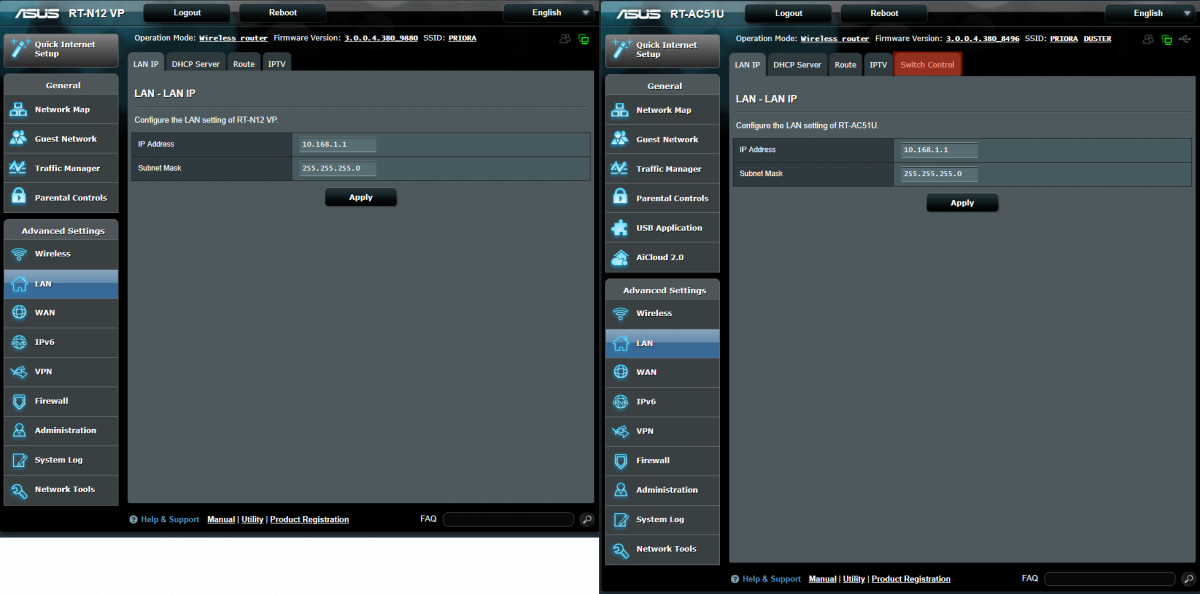
Task: Open VPN settings in the RT-N12 VP sidebar
Action: (x=61, y=372)
